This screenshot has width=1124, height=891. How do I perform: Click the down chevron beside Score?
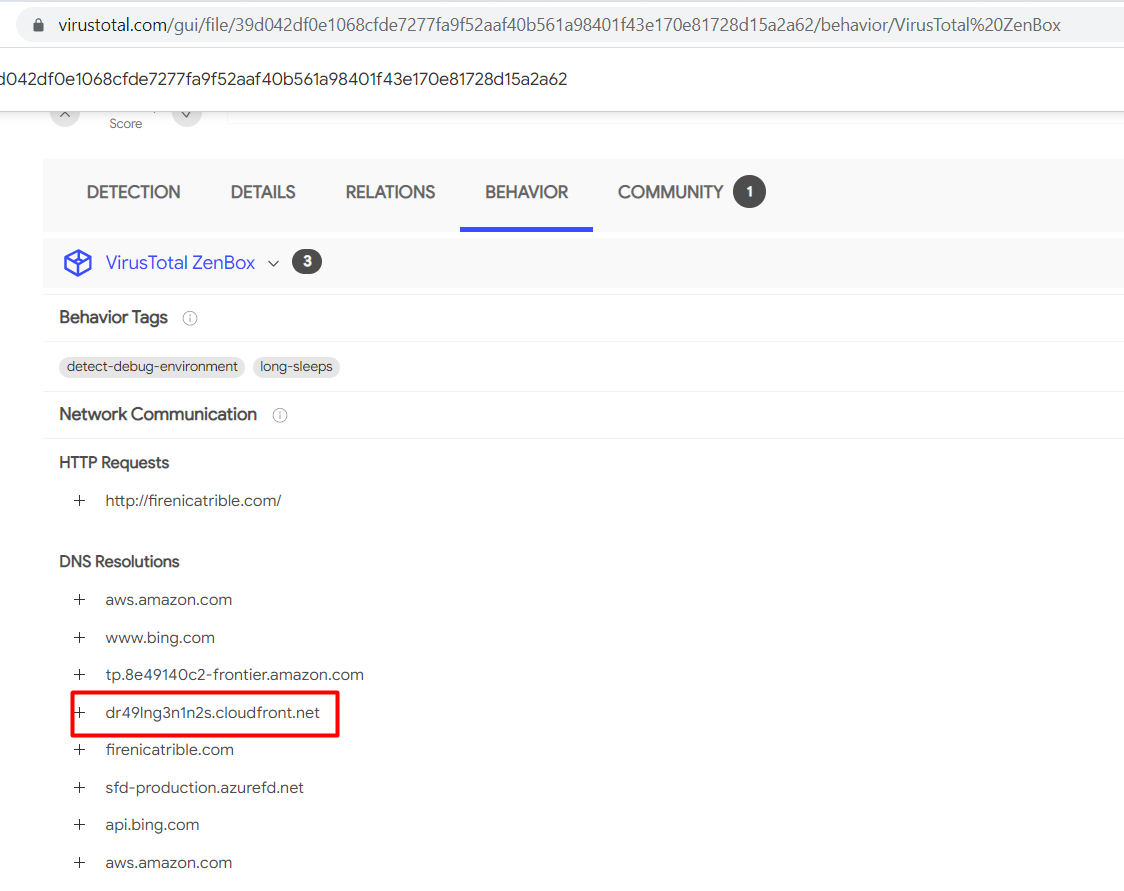(x=186, y=115)
